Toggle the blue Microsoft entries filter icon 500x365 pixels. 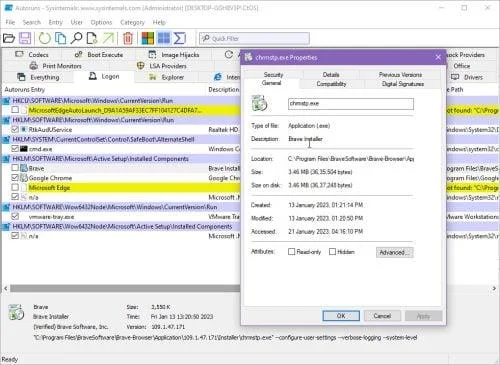(164, 38)
